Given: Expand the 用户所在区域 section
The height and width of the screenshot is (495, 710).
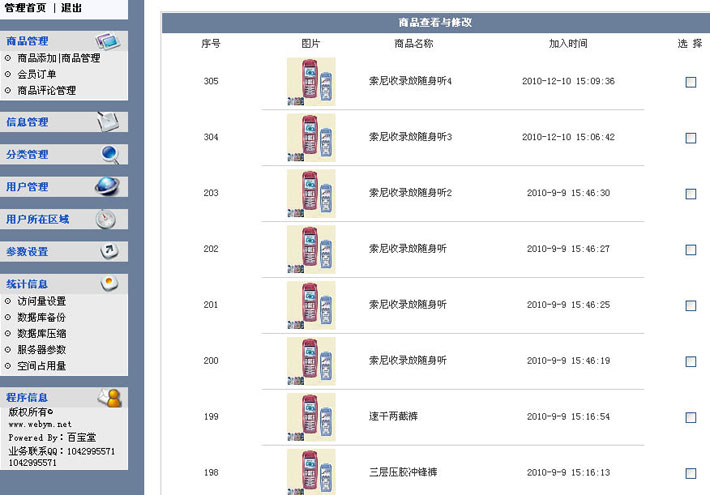Looking at the screenshot, I should coord(38,219).
